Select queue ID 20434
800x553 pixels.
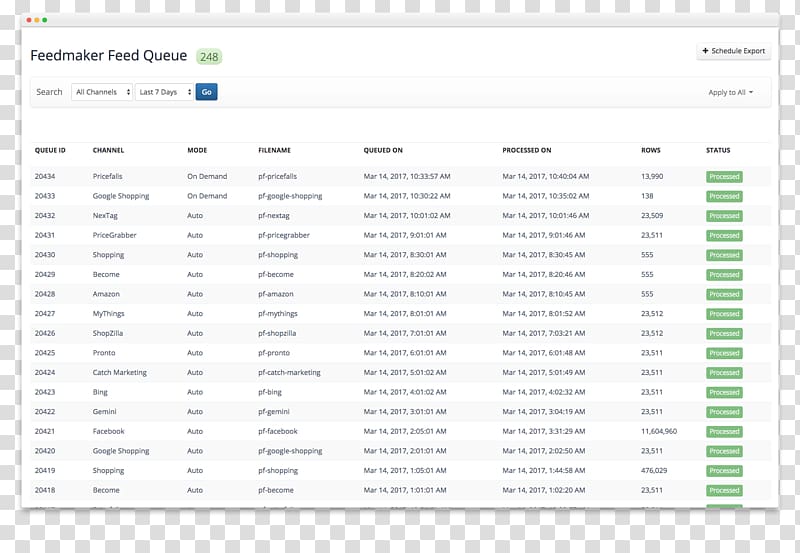point(45,176)
